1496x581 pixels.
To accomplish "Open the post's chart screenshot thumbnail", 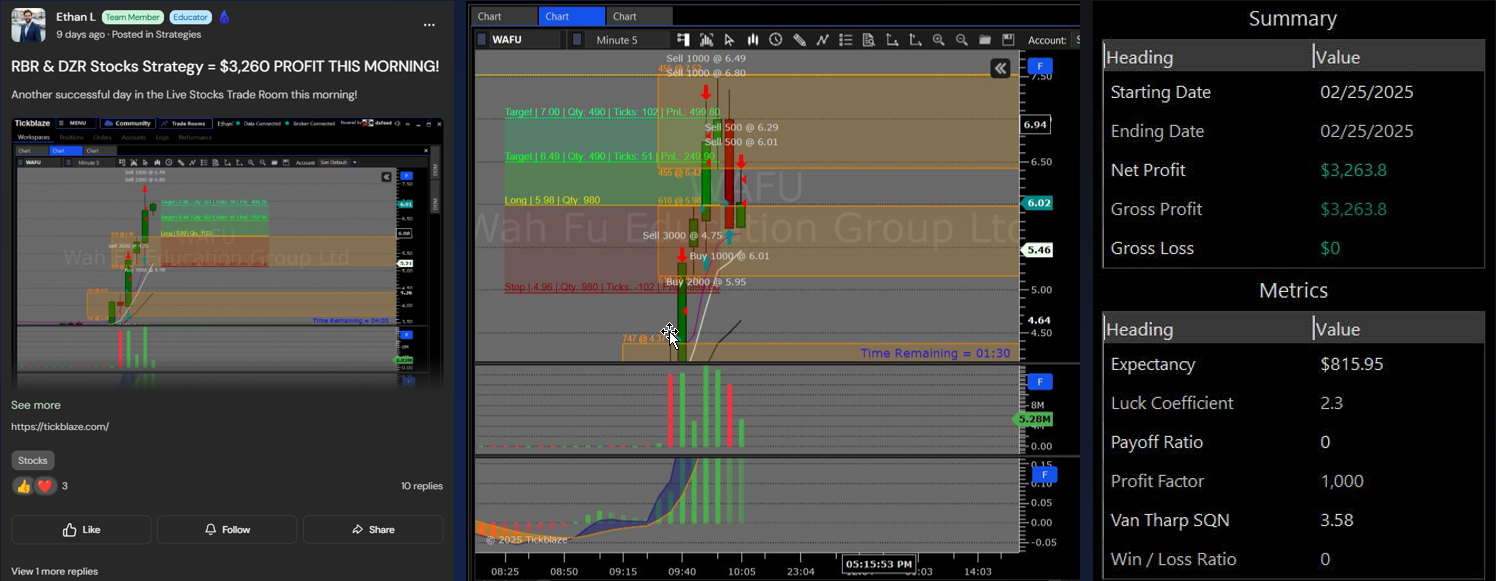I will tap(228, 252).
